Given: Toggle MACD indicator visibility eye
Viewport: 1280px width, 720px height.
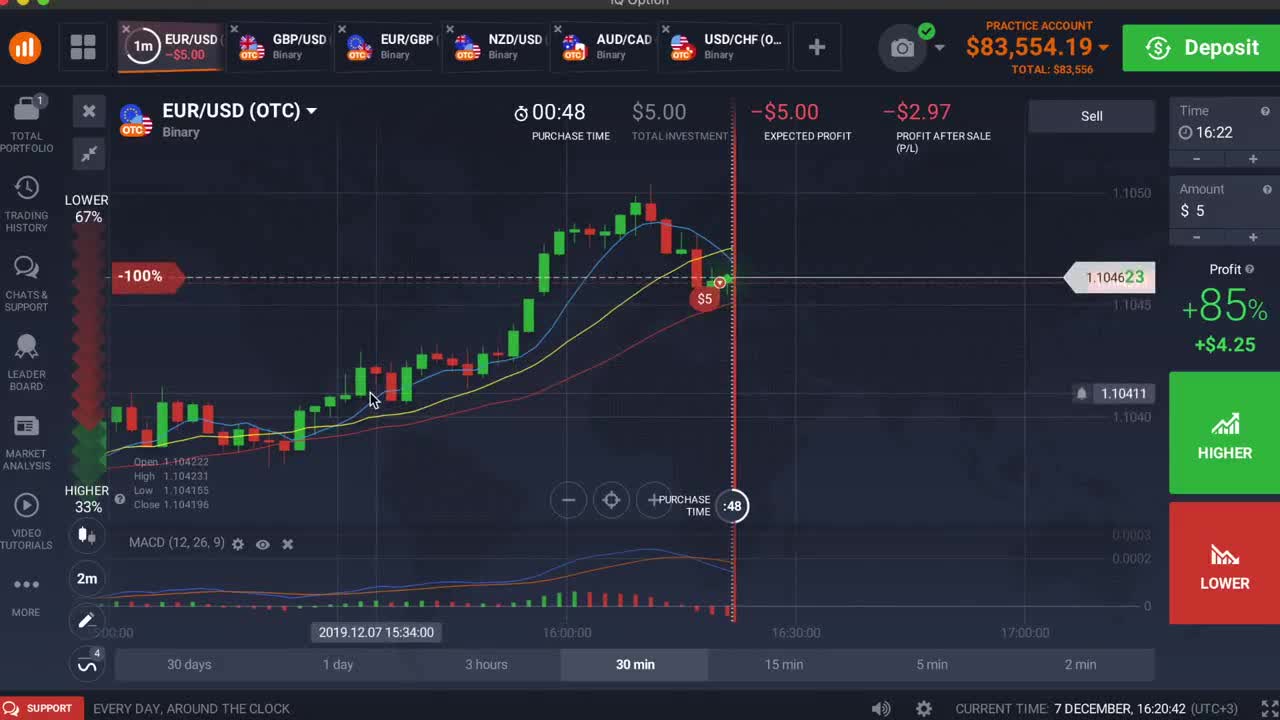Looking at the screenshot, I should [263, 544].
